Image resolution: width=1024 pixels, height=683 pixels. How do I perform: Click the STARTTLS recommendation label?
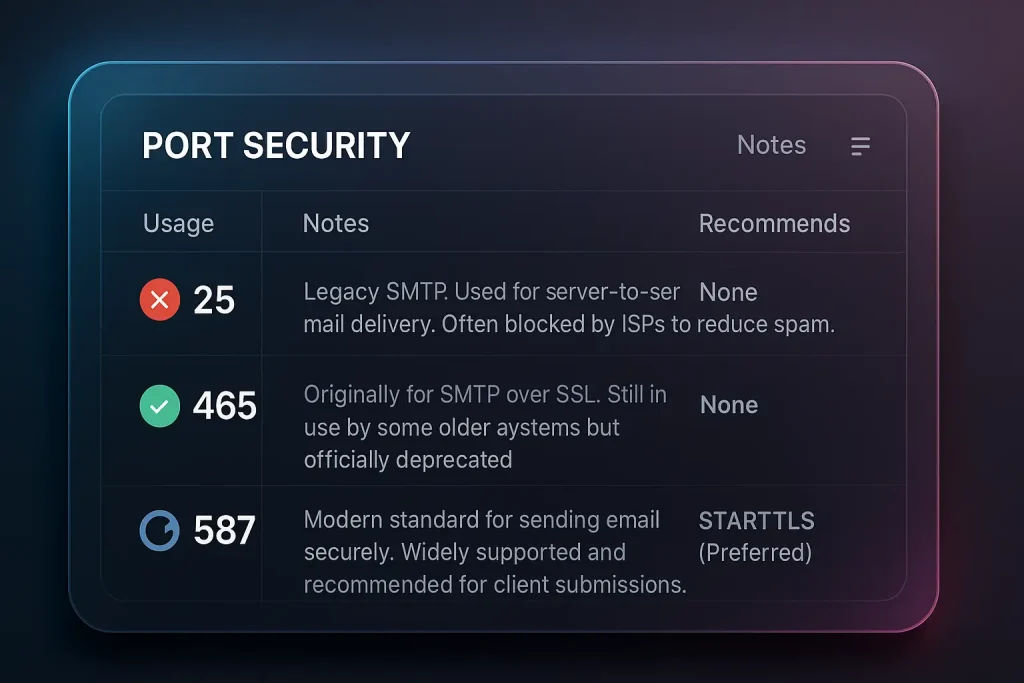coord(757,521)
